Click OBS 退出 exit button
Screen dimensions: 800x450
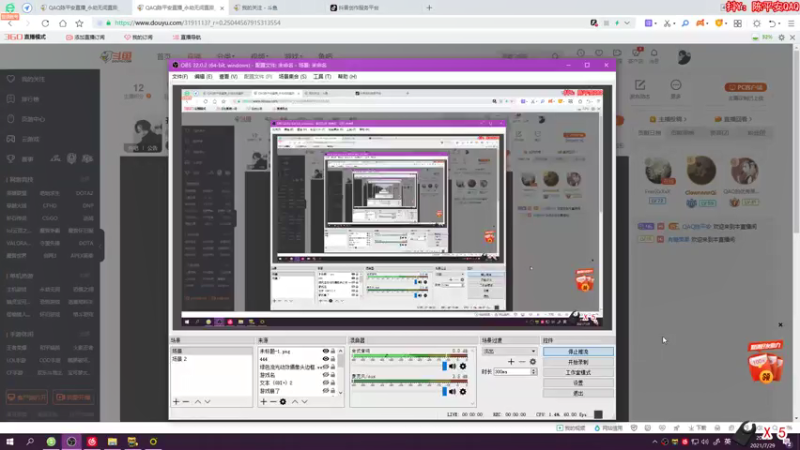click(578, 393)
